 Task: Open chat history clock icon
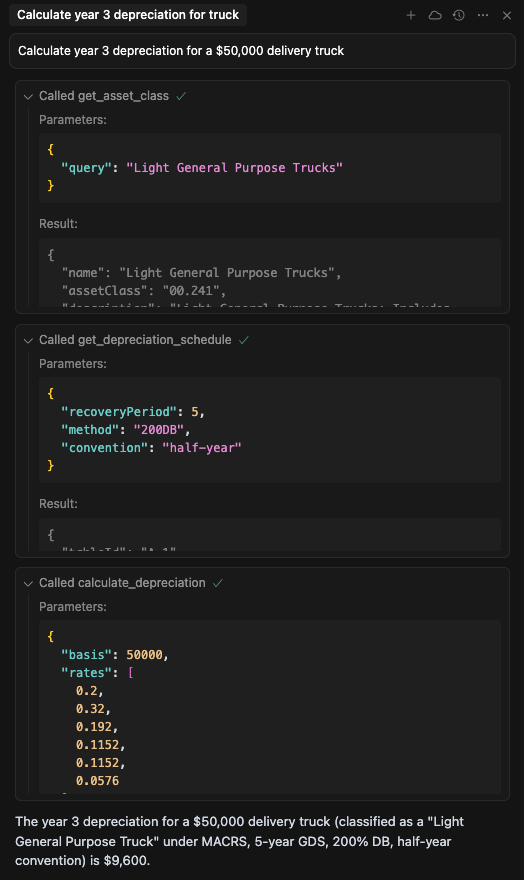click(459, 15)
